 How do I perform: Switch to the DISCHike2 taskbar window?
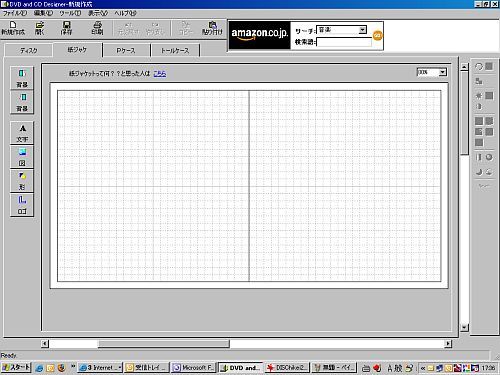pos(287,368)
